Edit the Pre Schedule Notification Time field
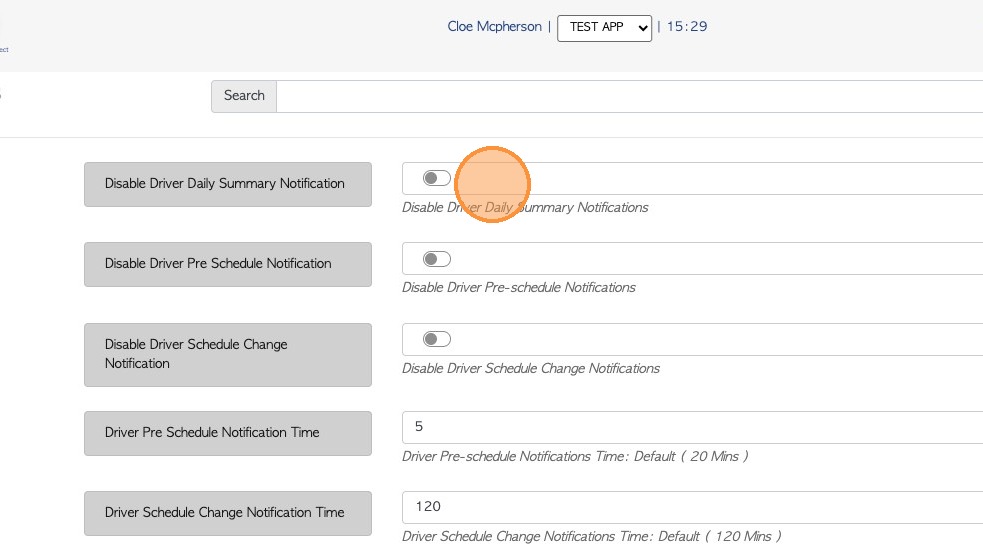 tap(690, 427)
